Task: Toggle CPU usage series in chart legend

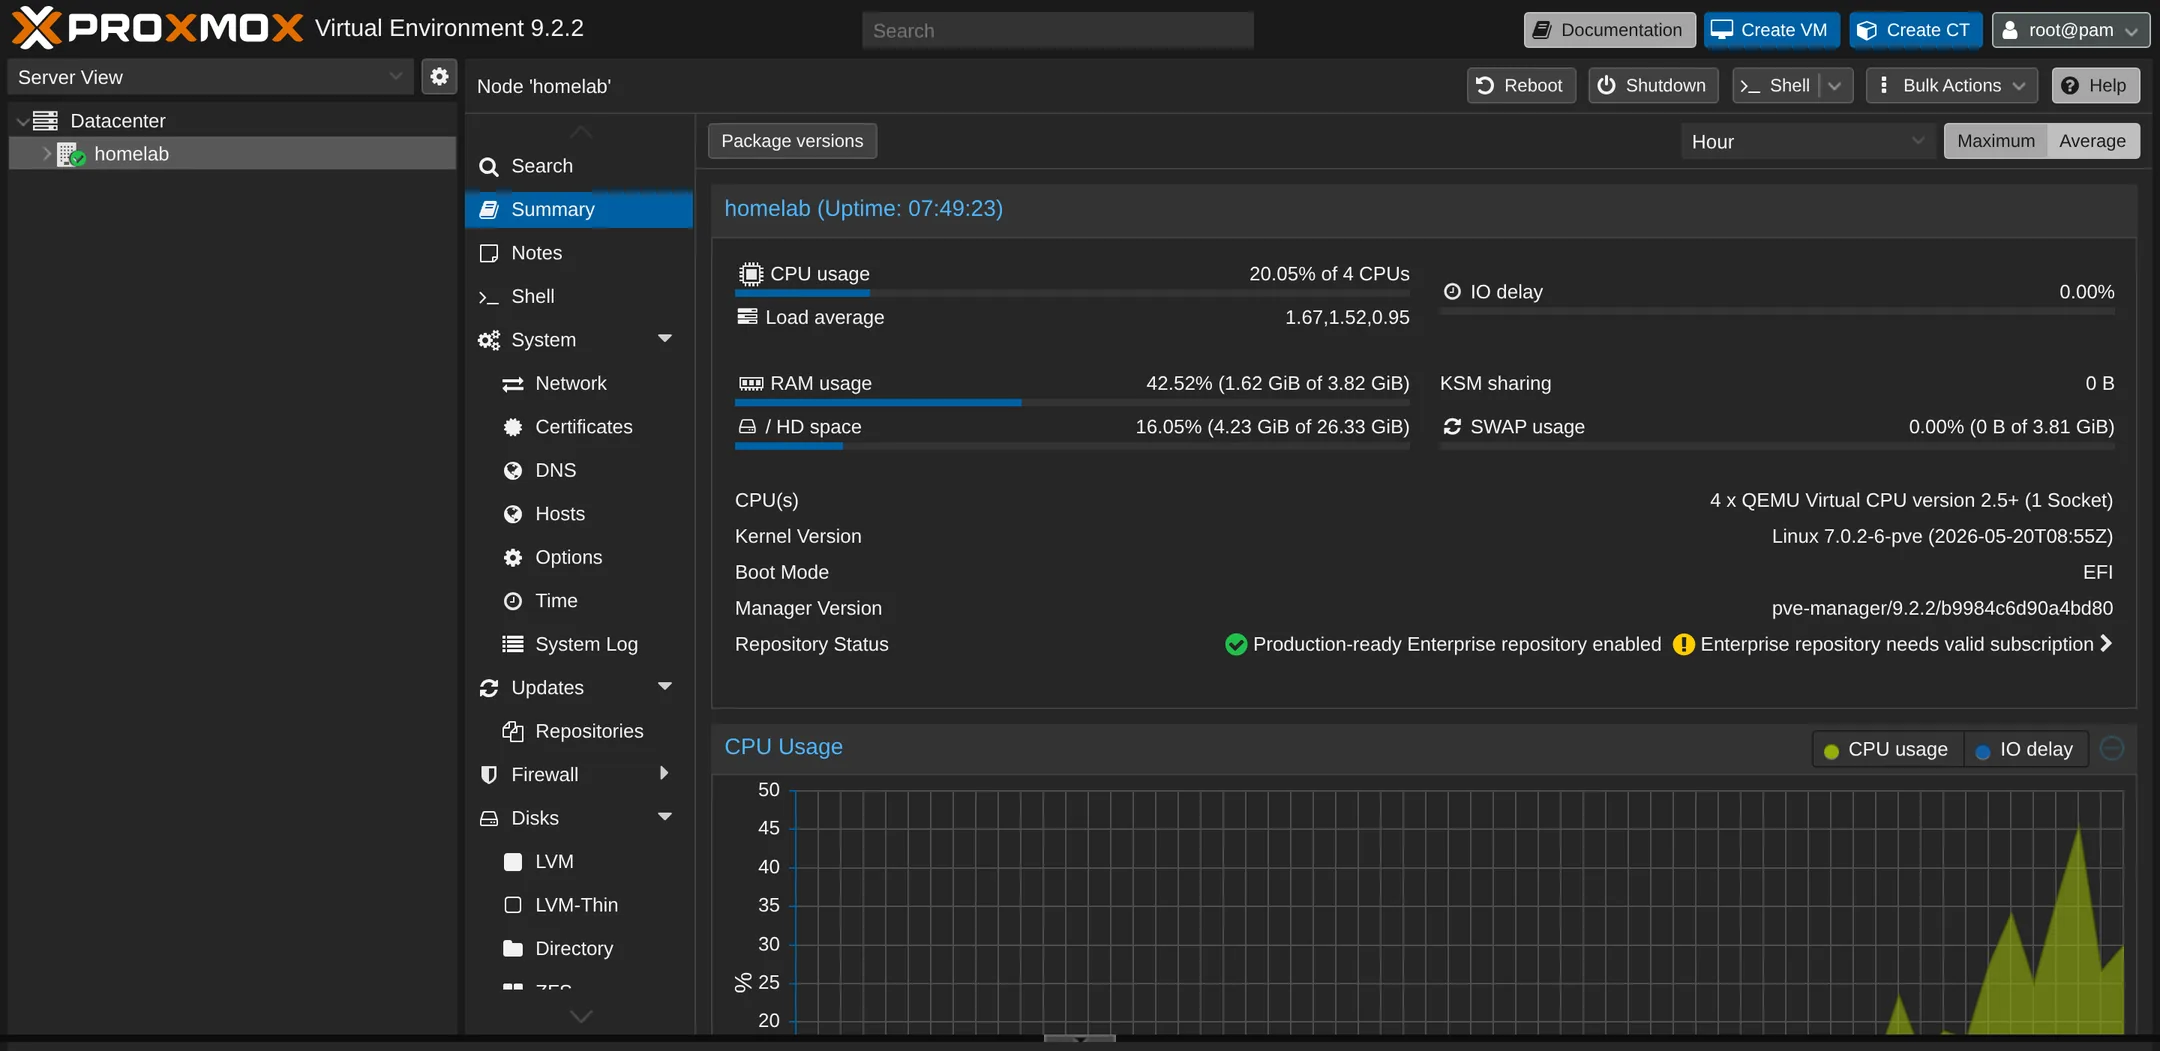Action: click(x=1887, y=750)
